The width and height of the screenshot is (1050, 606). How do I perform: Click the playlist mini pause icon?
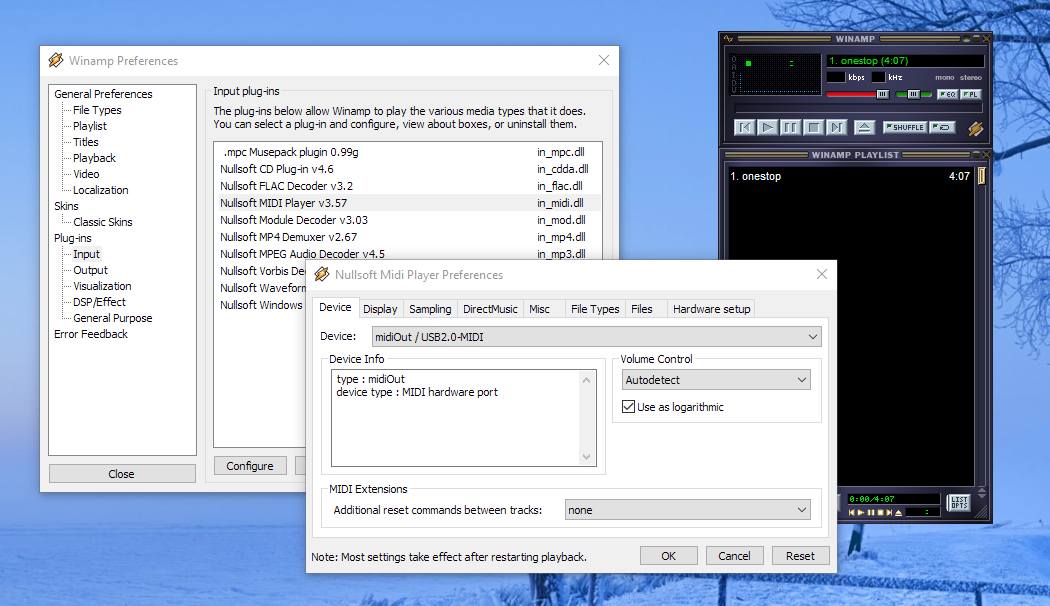(x=871, y=512)
